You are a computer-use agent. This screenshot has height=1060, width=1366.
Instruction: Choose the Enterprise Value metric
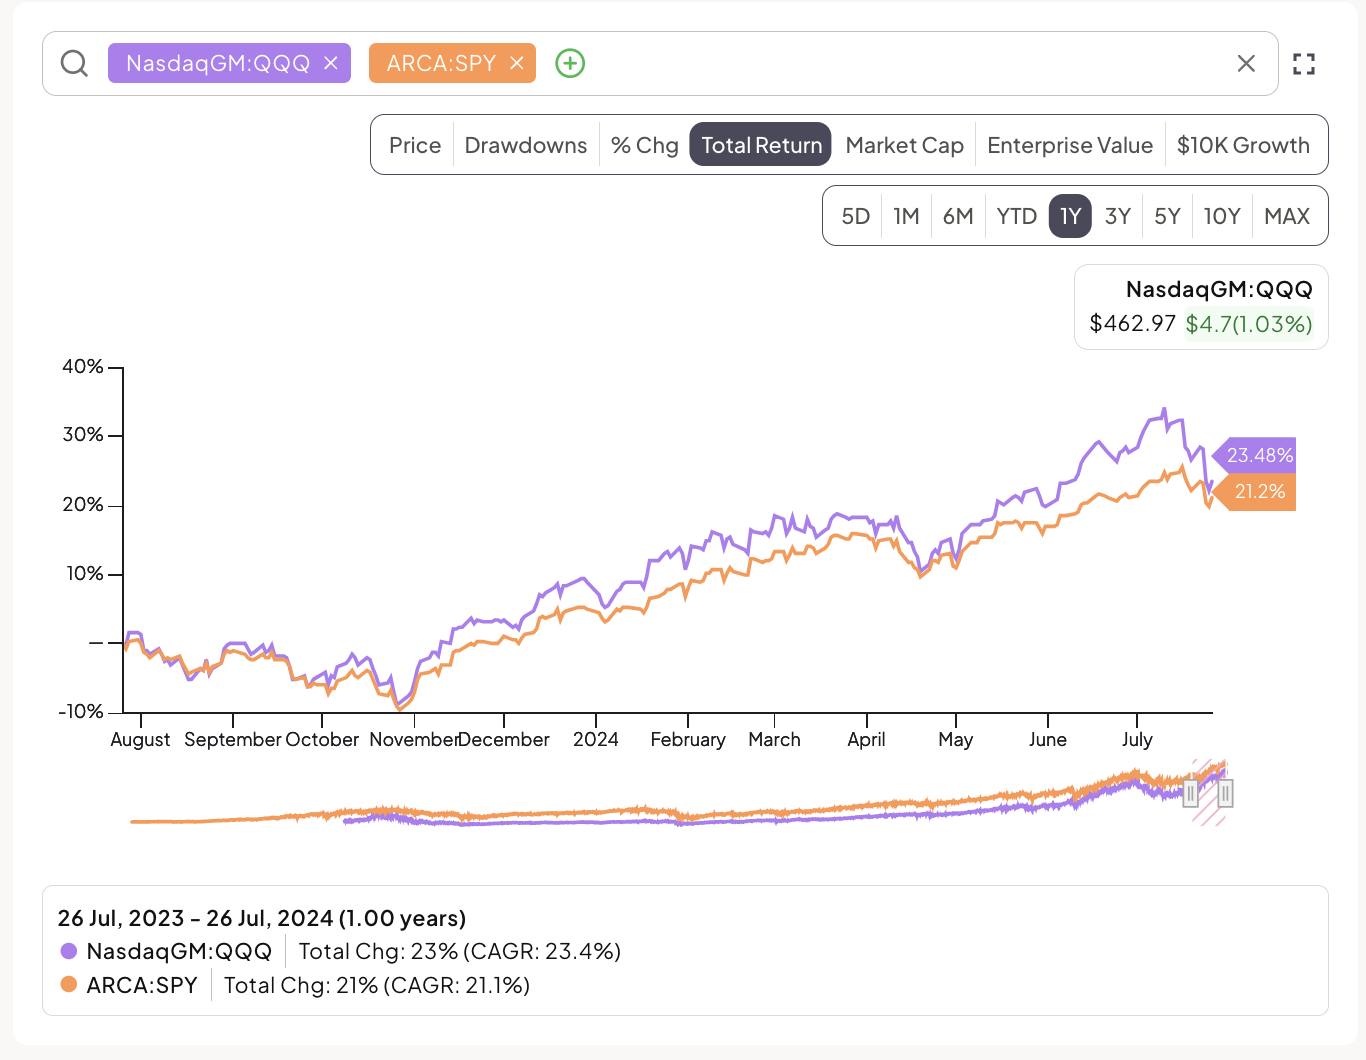click(x=1070, y=145)
